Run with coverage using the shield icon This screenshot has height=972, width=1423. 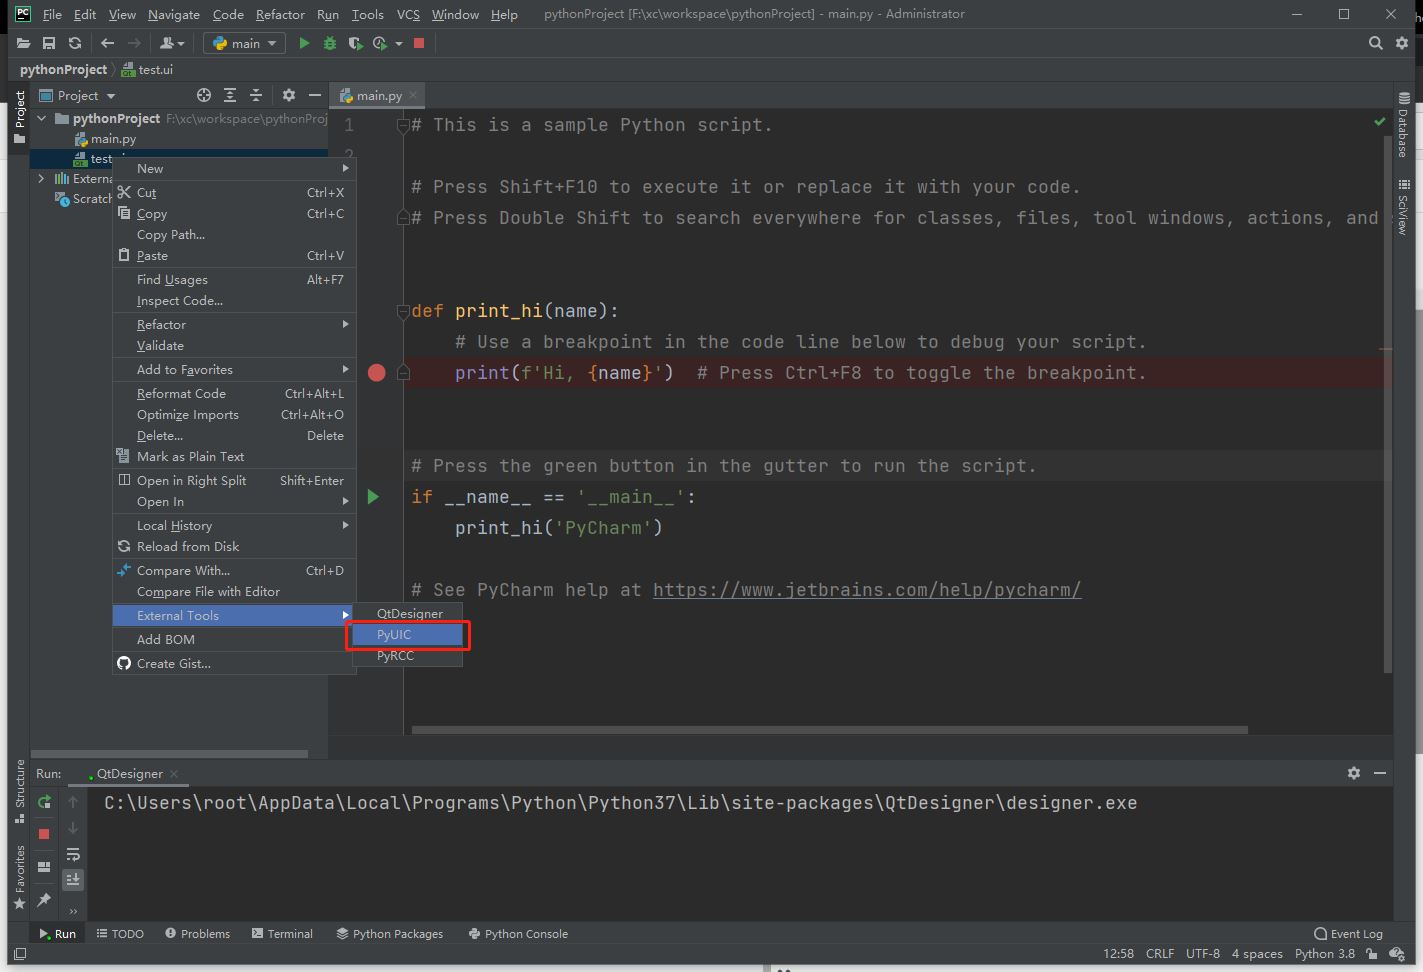(355, 43)
